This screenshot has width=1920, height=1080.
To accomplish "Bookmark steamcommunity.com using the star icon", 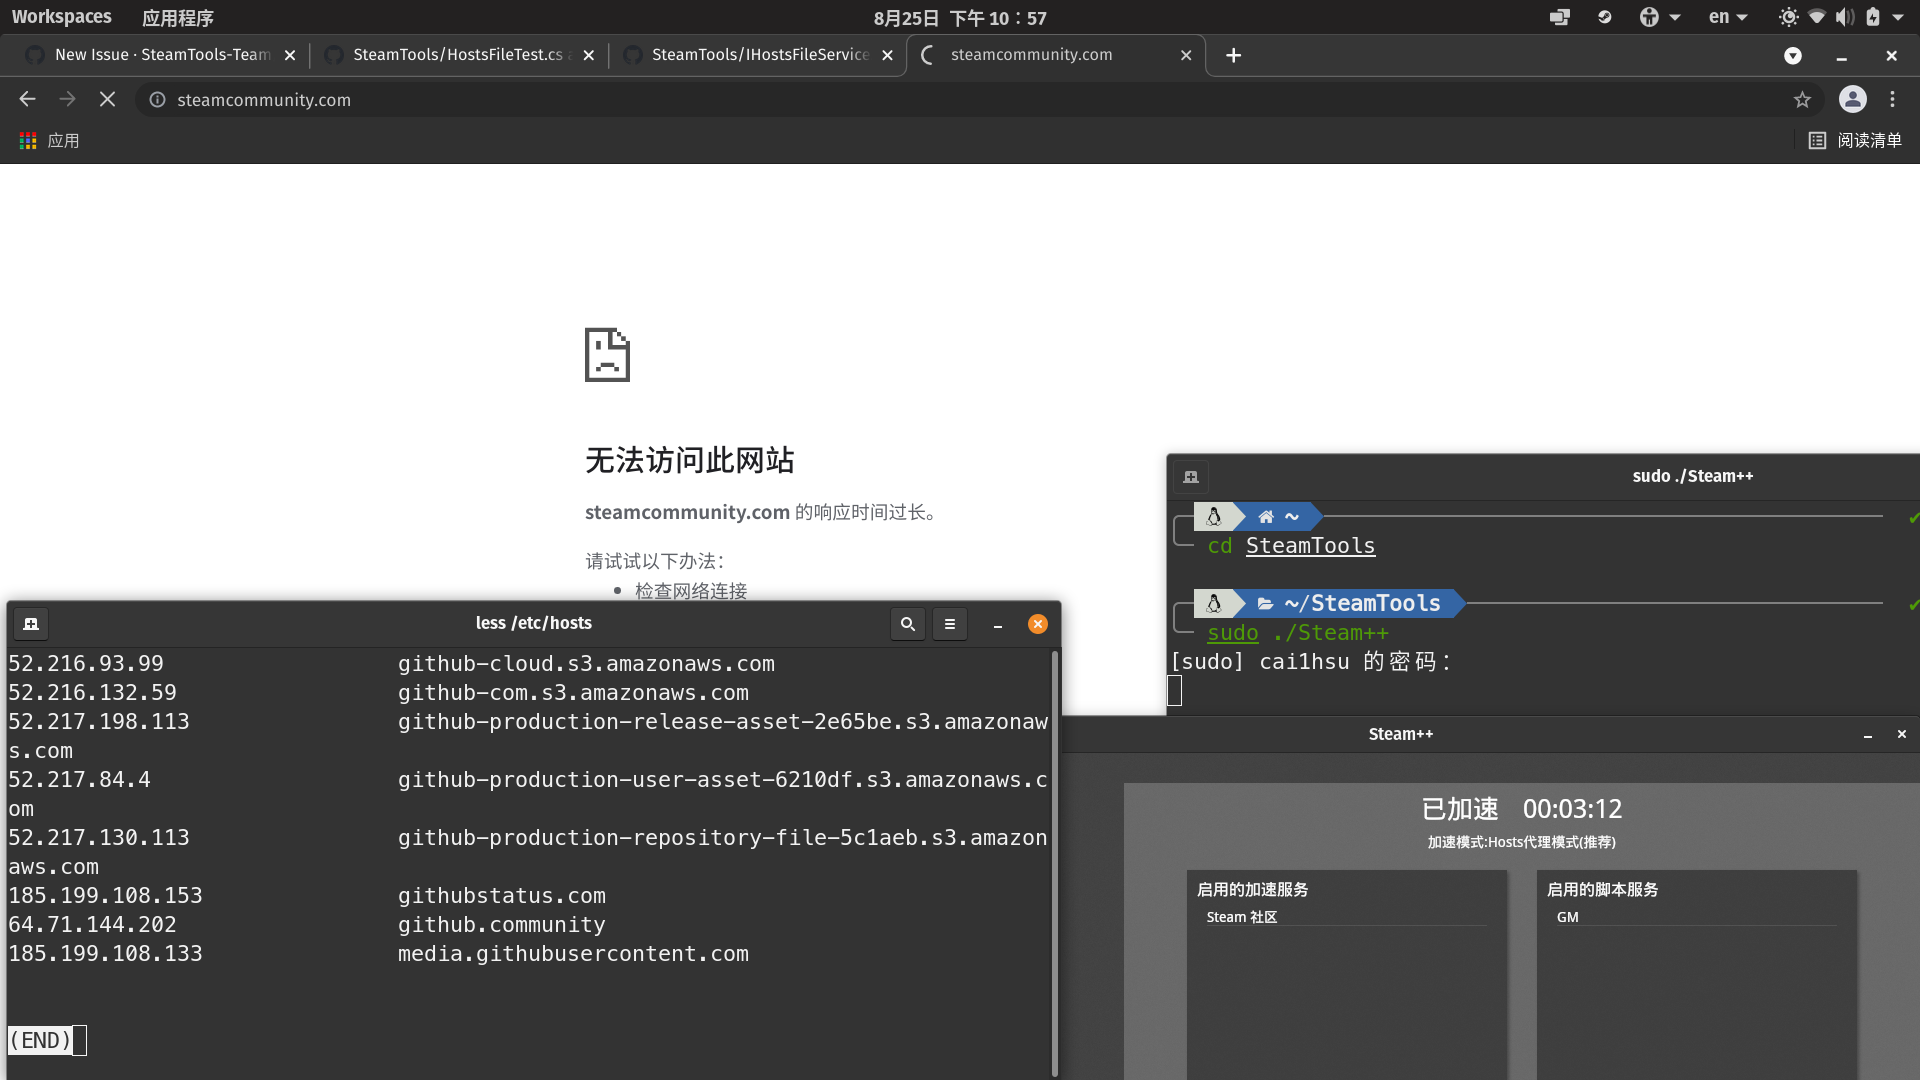I will 1802,100.
